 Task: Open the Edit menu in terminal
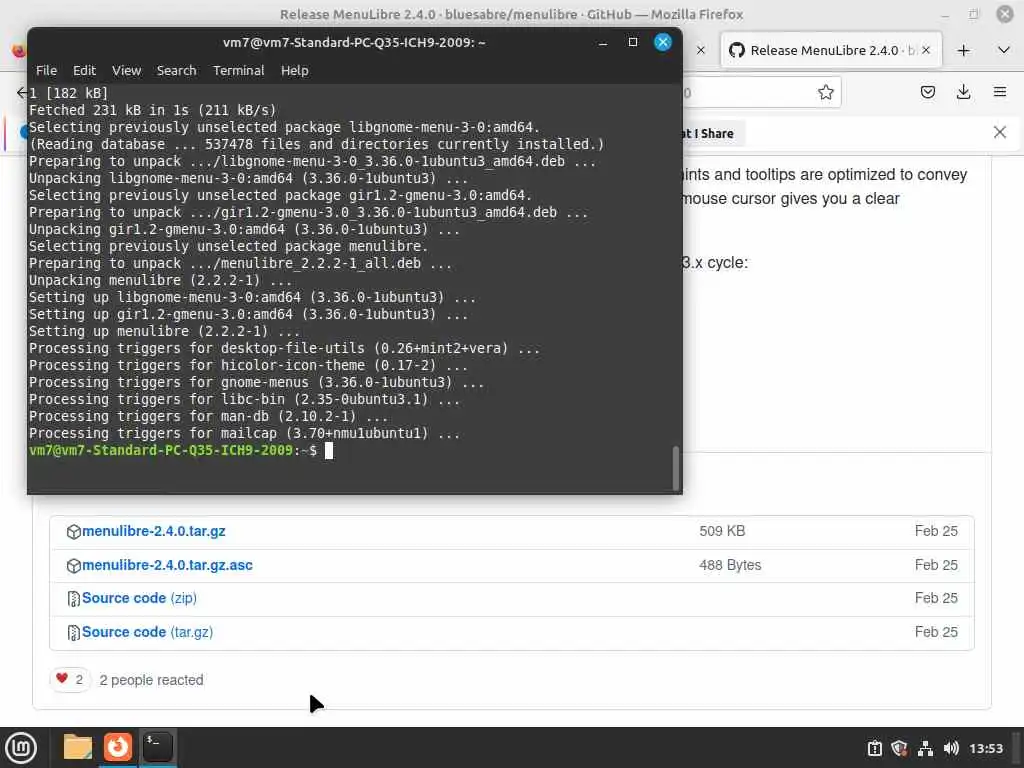click(x=84, y=71)
